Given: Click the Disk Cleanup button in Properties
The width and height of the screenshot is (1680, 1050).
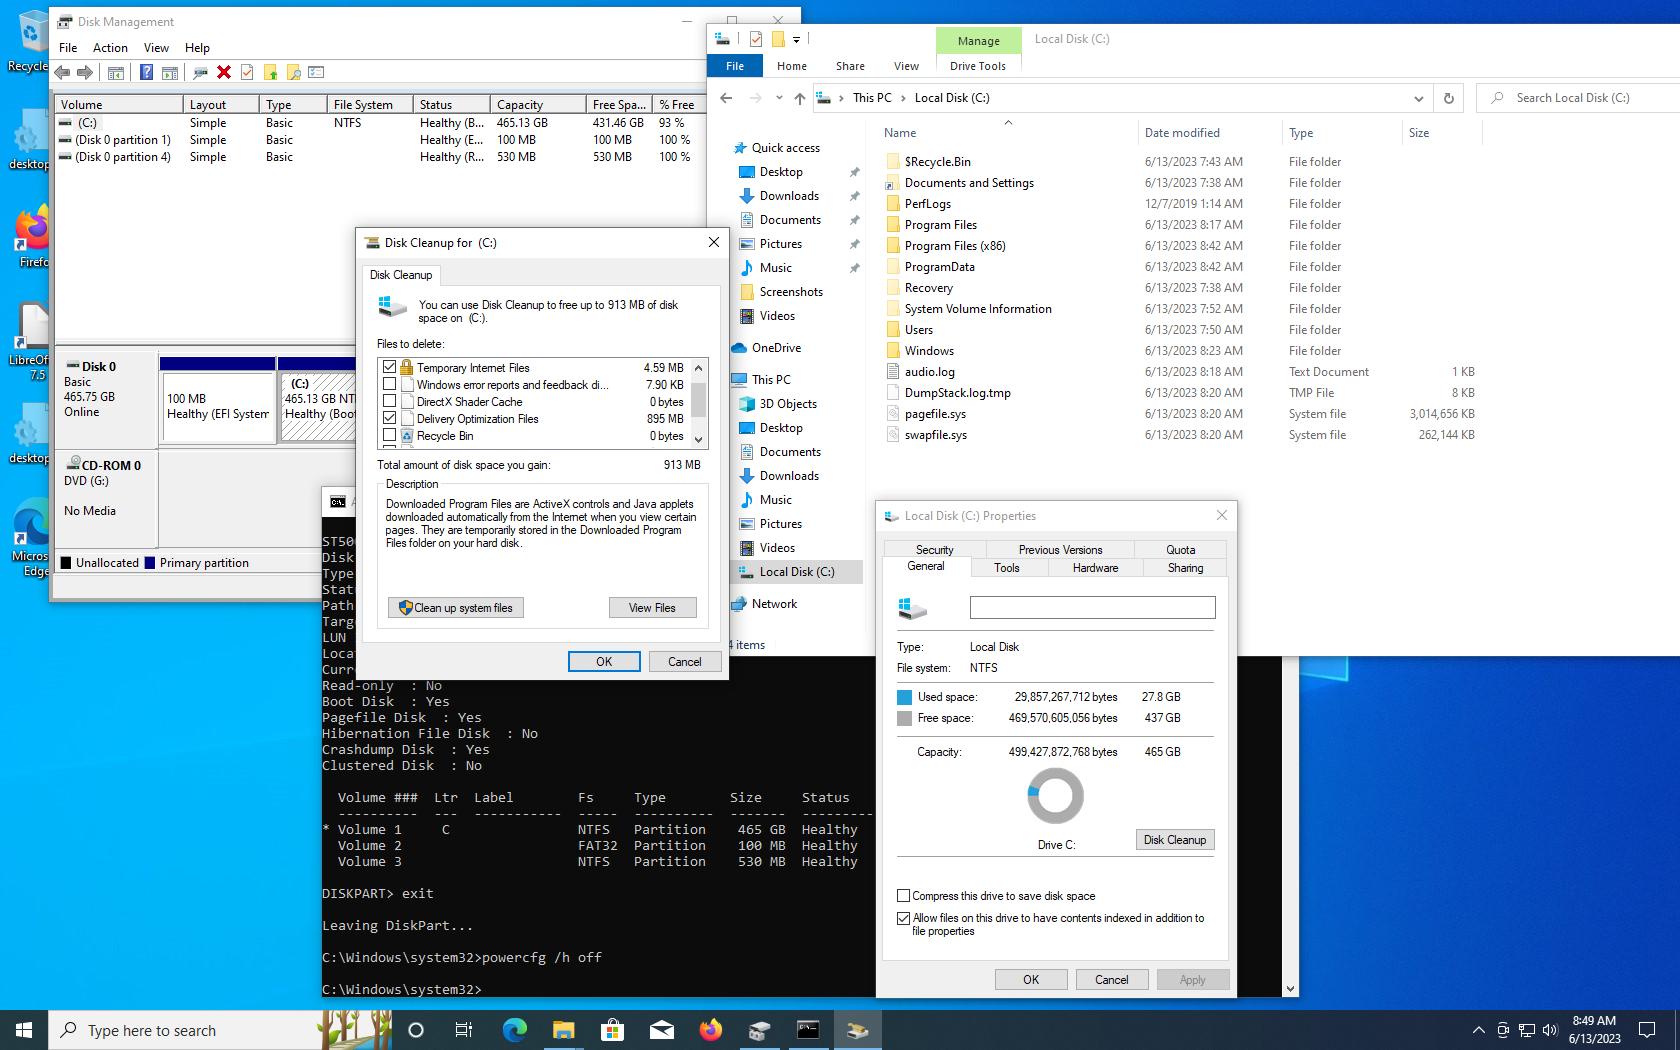Looking at the screenshot, I should [1175, 840].
